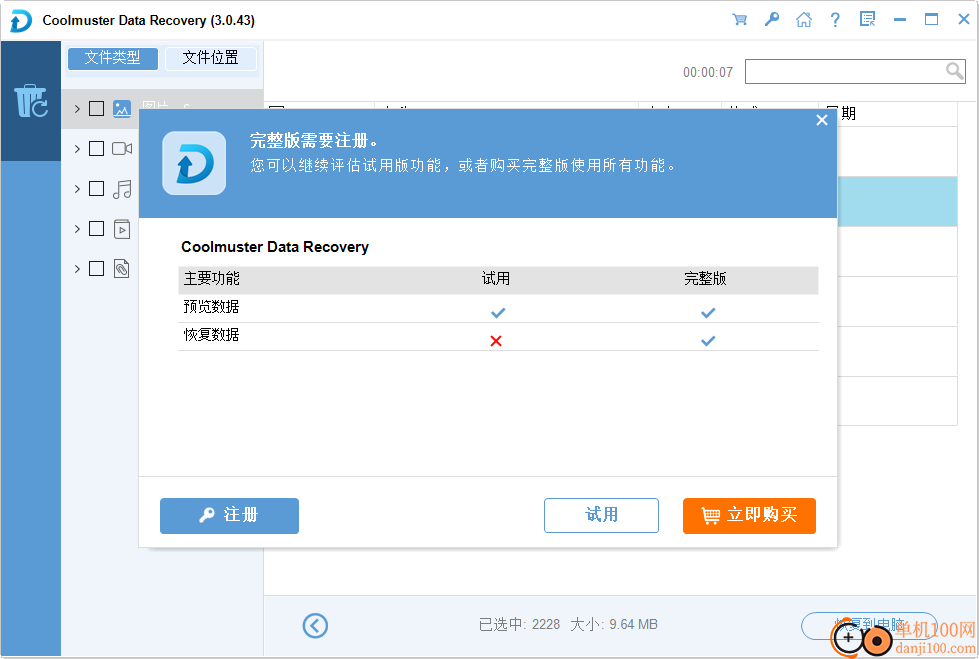The width and height of the screenshot is (979, 659).
Task: Open the feedback icon in title bar
Action: (x=867, y=19)
